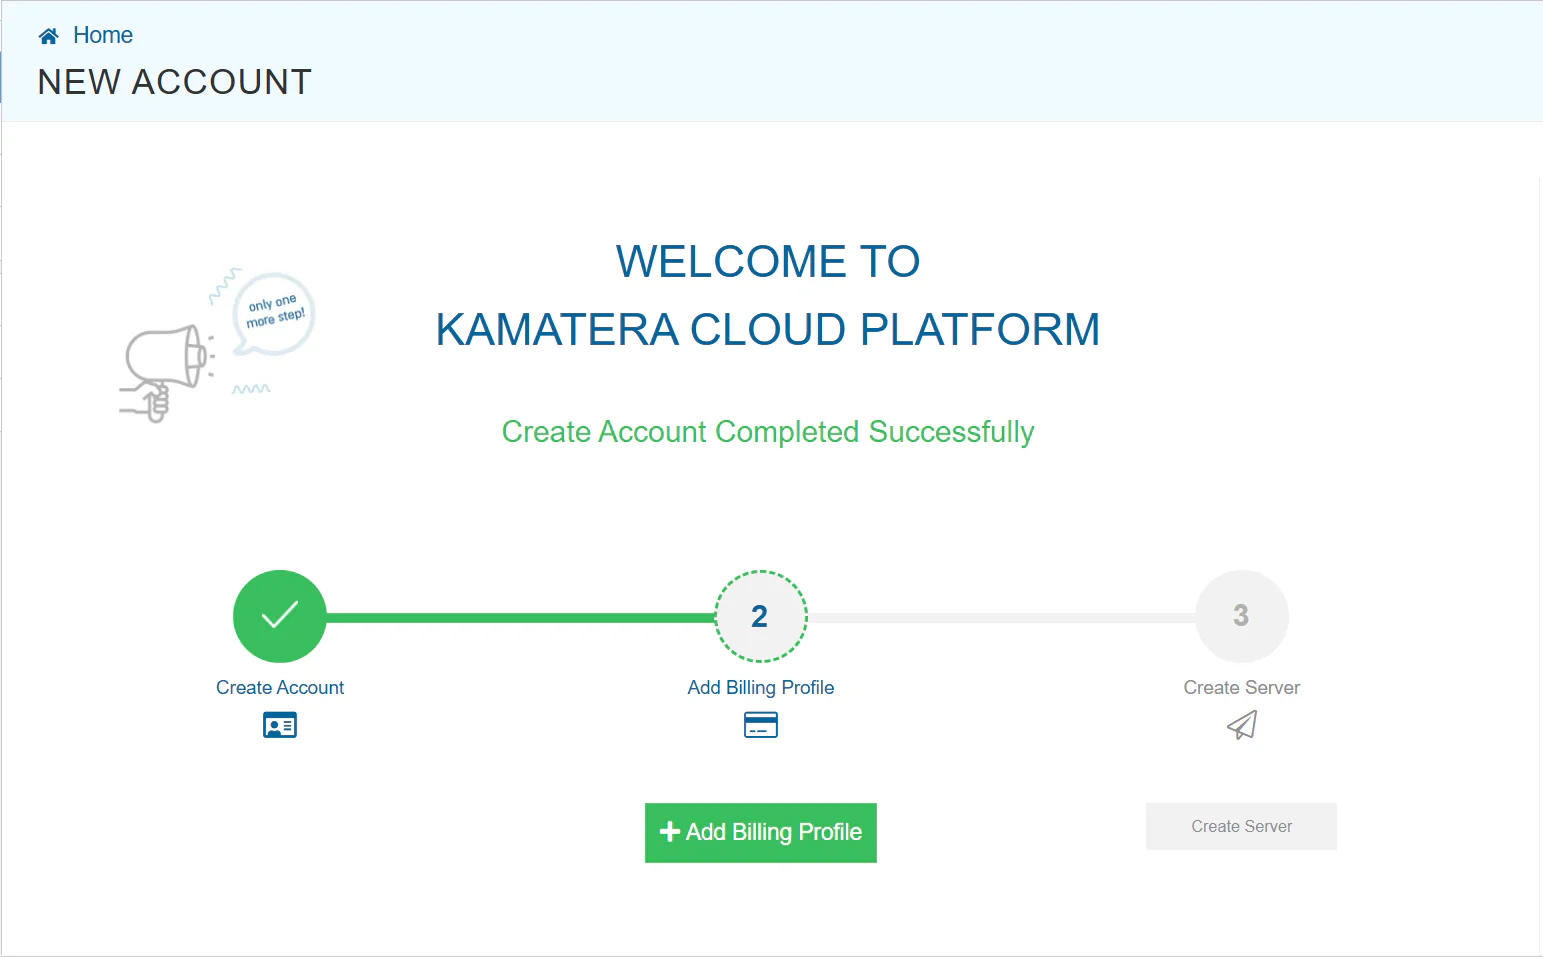
Task: Click the paper plane icon under Create Server
Action: pos(1242,725)
